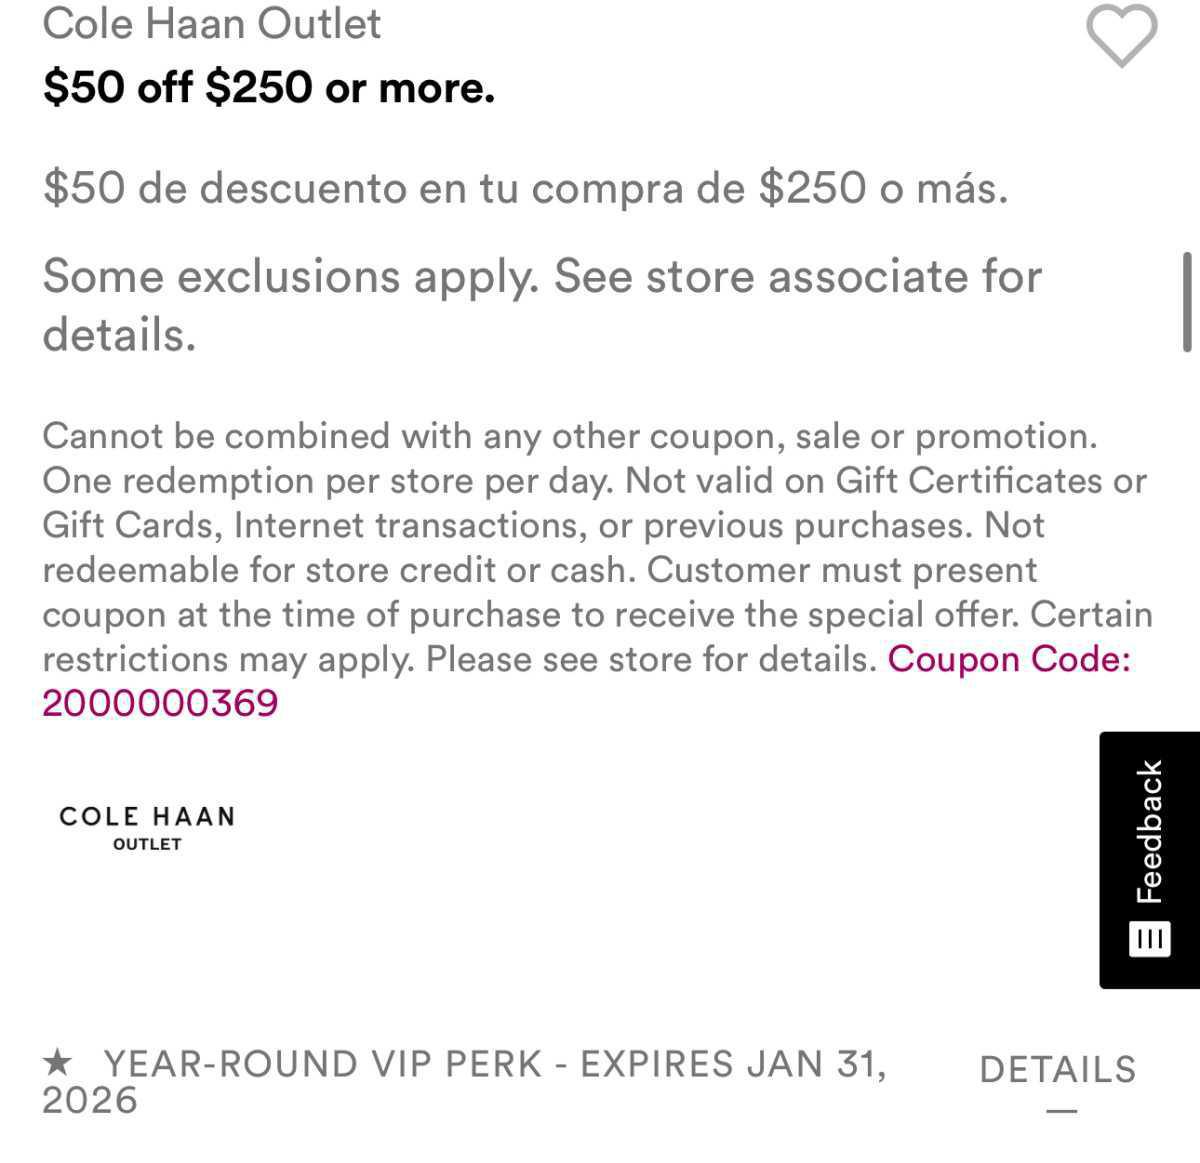Image resolution: width=1200 pixels, height=1163 pixels.
Task: Click the "Customer must present" terms sentence
Action: tap(842, 570)
